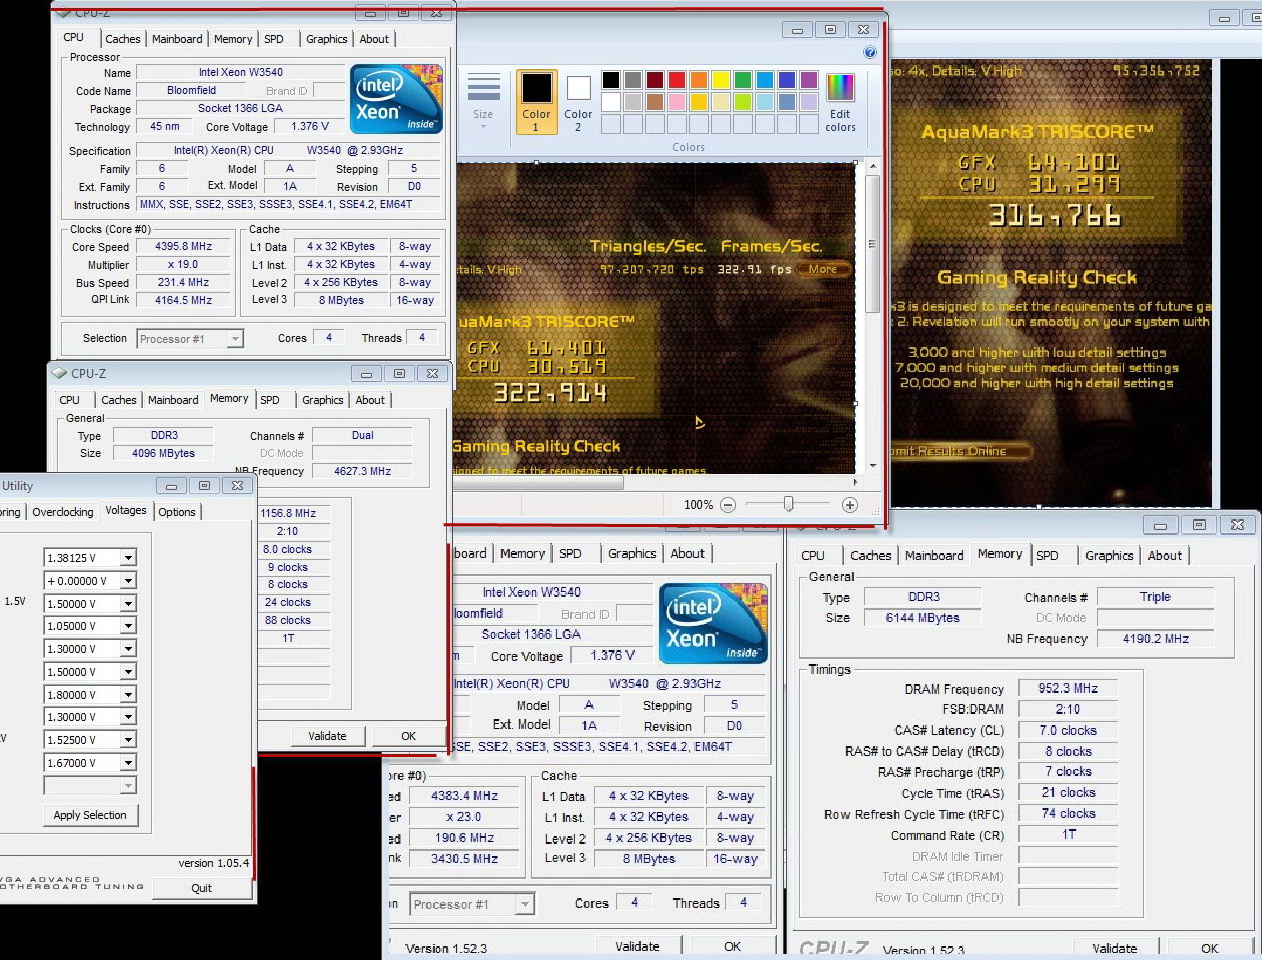1262x960 pixels.
Task: Open Caches tab in the 4395.8 MHz CPU-Z window
Action: [123, 39]
